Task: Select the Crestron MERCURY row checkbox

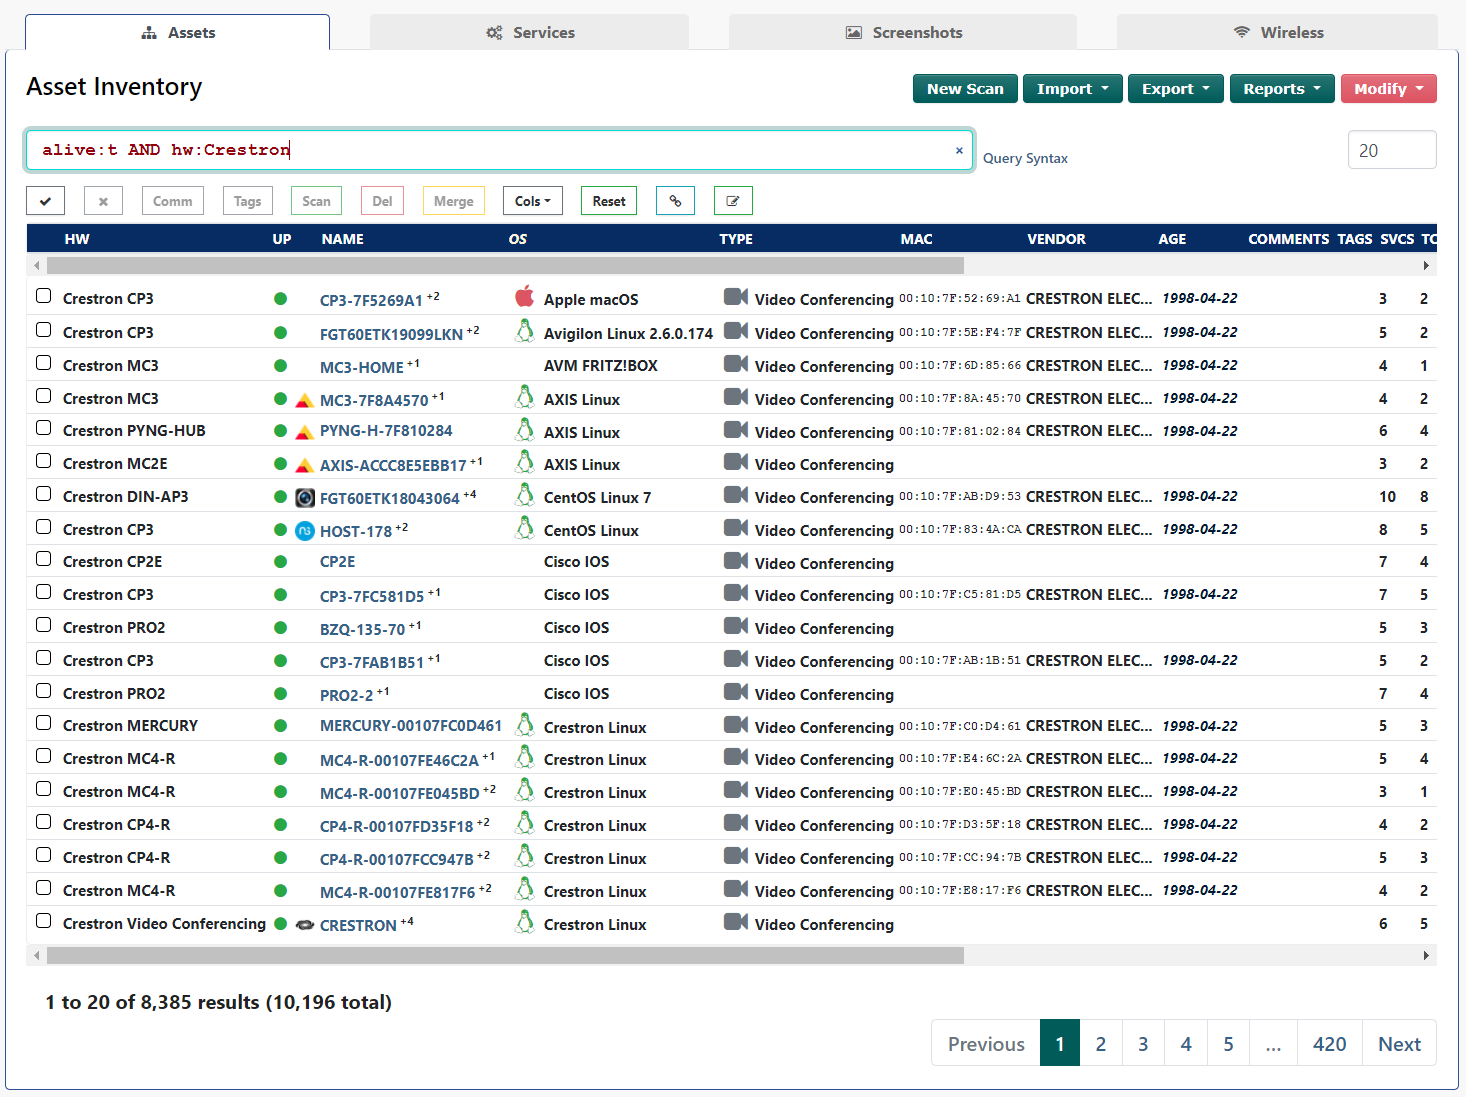Action: pyautogui.click(x=43, y=723)
